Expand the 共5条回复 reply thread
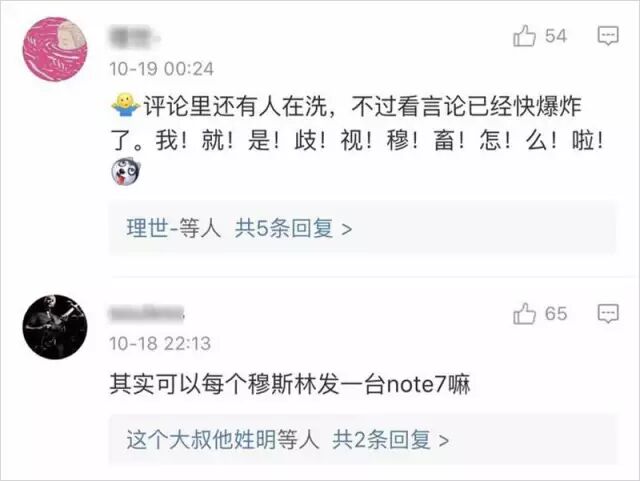This screenshot has width=640, height=481. point(293,228)
